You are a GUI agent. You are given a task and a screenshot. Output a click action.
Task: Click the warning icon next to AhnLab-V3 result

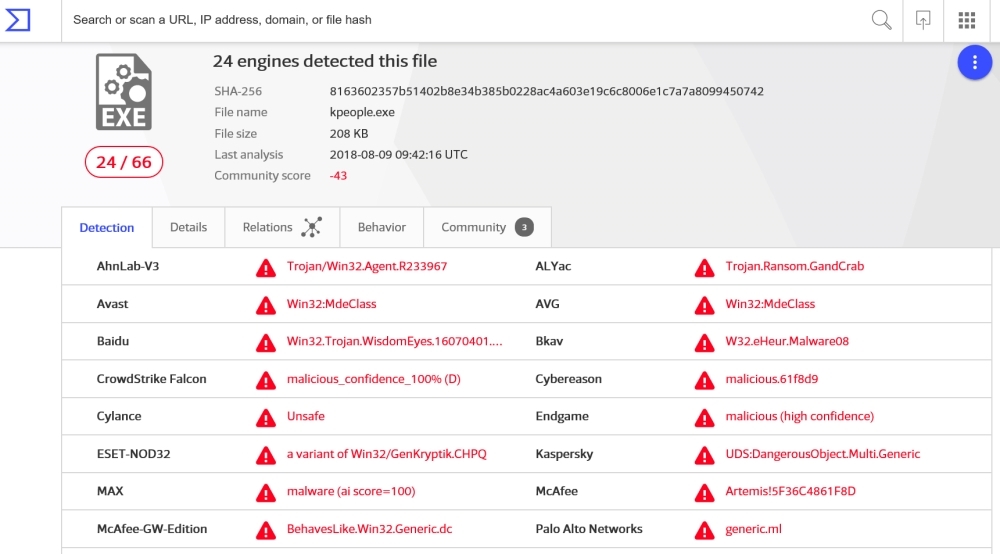266,268
